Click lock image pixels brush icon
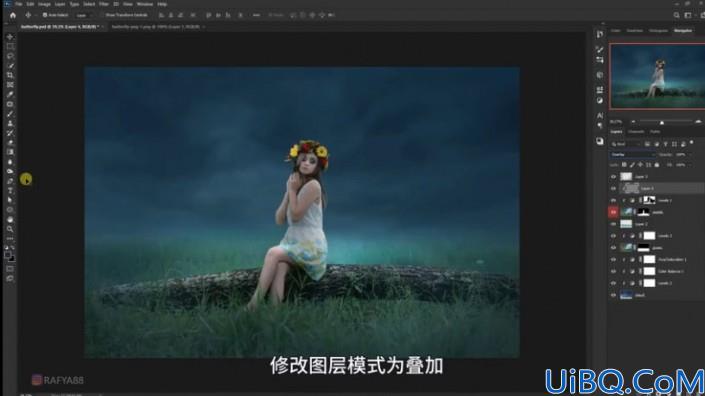The width and height of the screenshot is (705, 396). [x=632, y=165]
